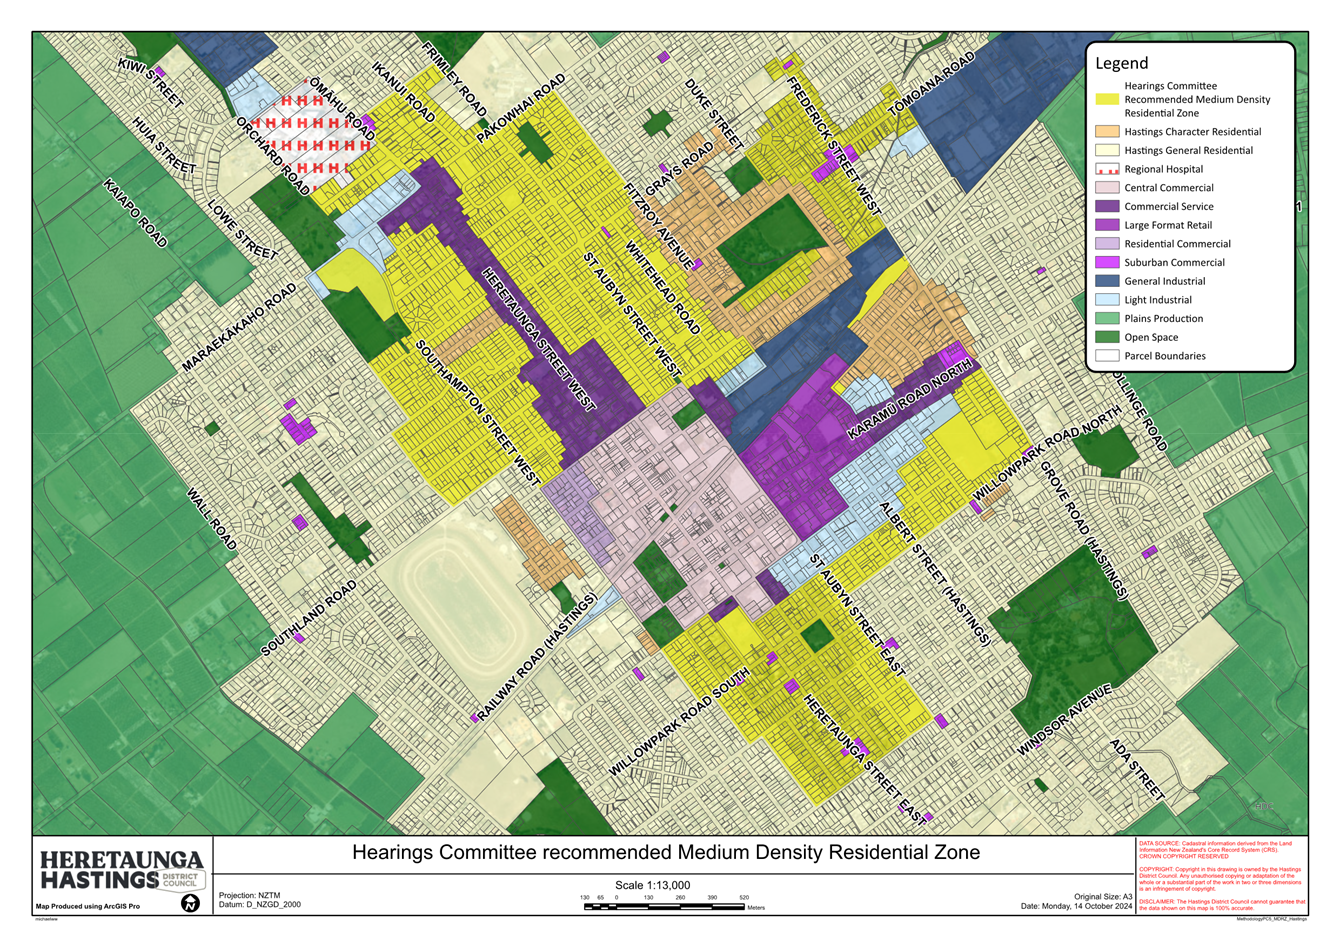
Task: Click the map title about Medium Density Residential Zone
Action: pos(666,853)
